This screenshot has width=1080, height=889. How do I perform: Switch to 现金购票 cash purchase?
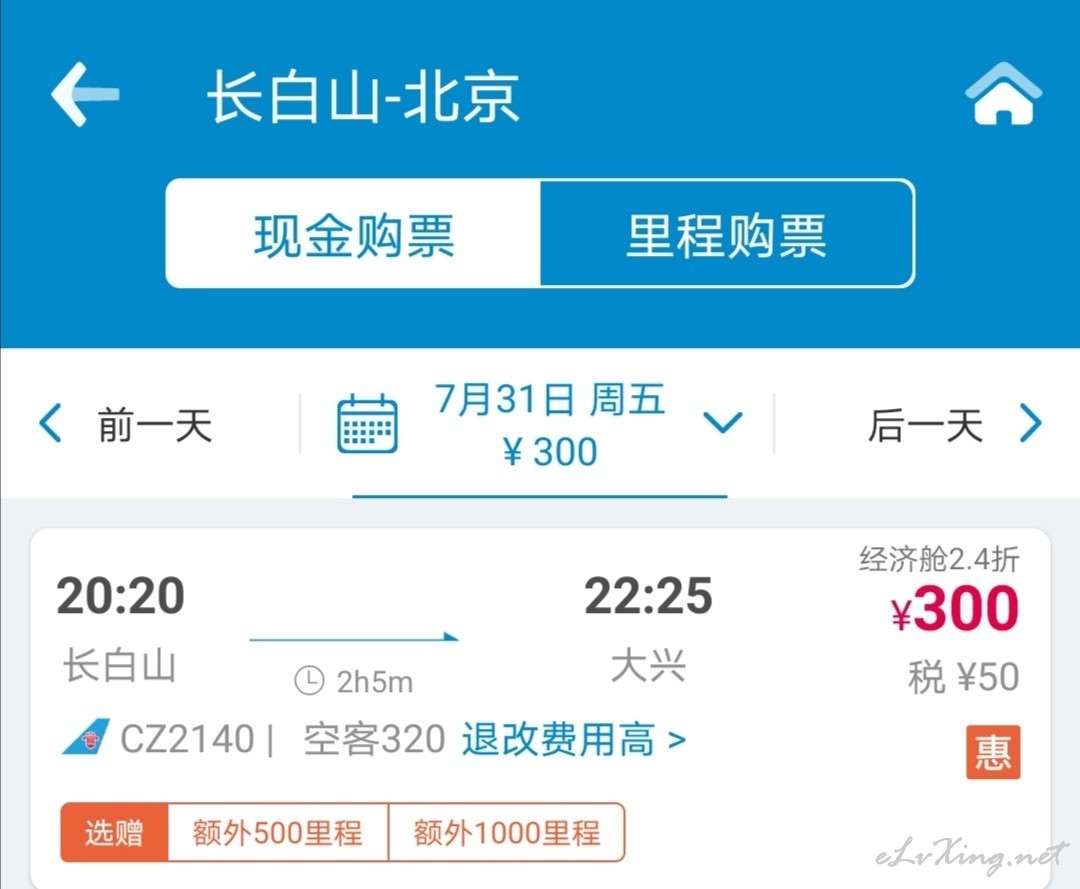coord(353,234)
